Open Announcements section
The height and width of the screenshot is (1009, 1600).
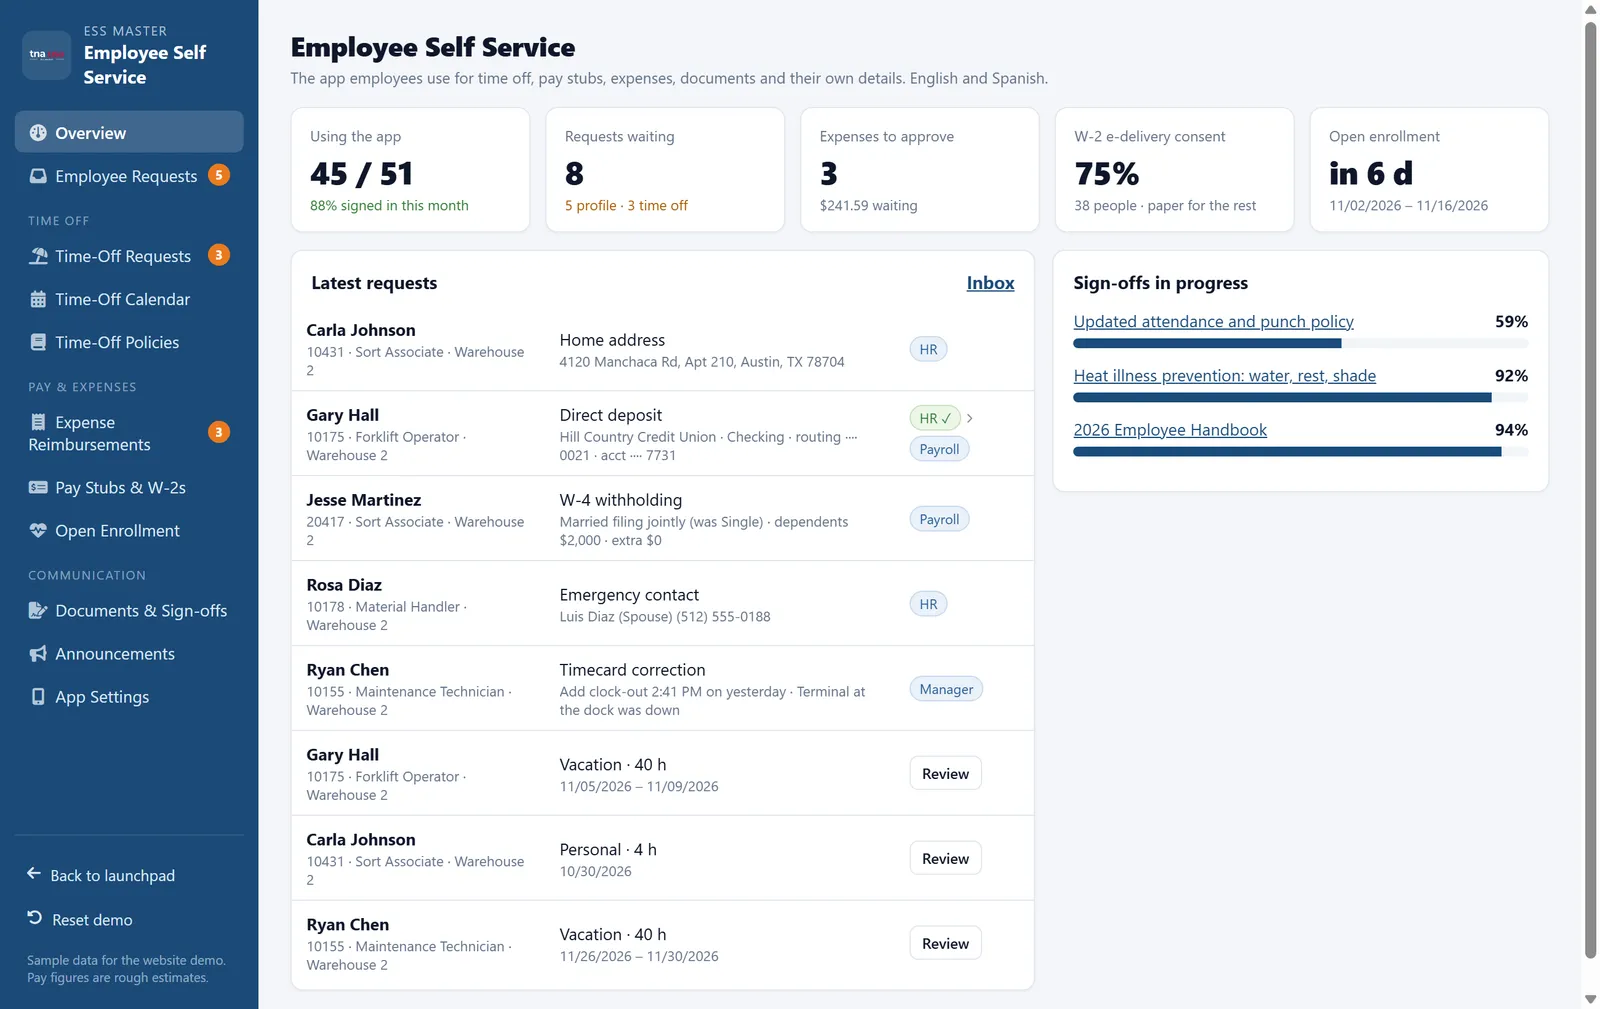(x=129, y=654)
